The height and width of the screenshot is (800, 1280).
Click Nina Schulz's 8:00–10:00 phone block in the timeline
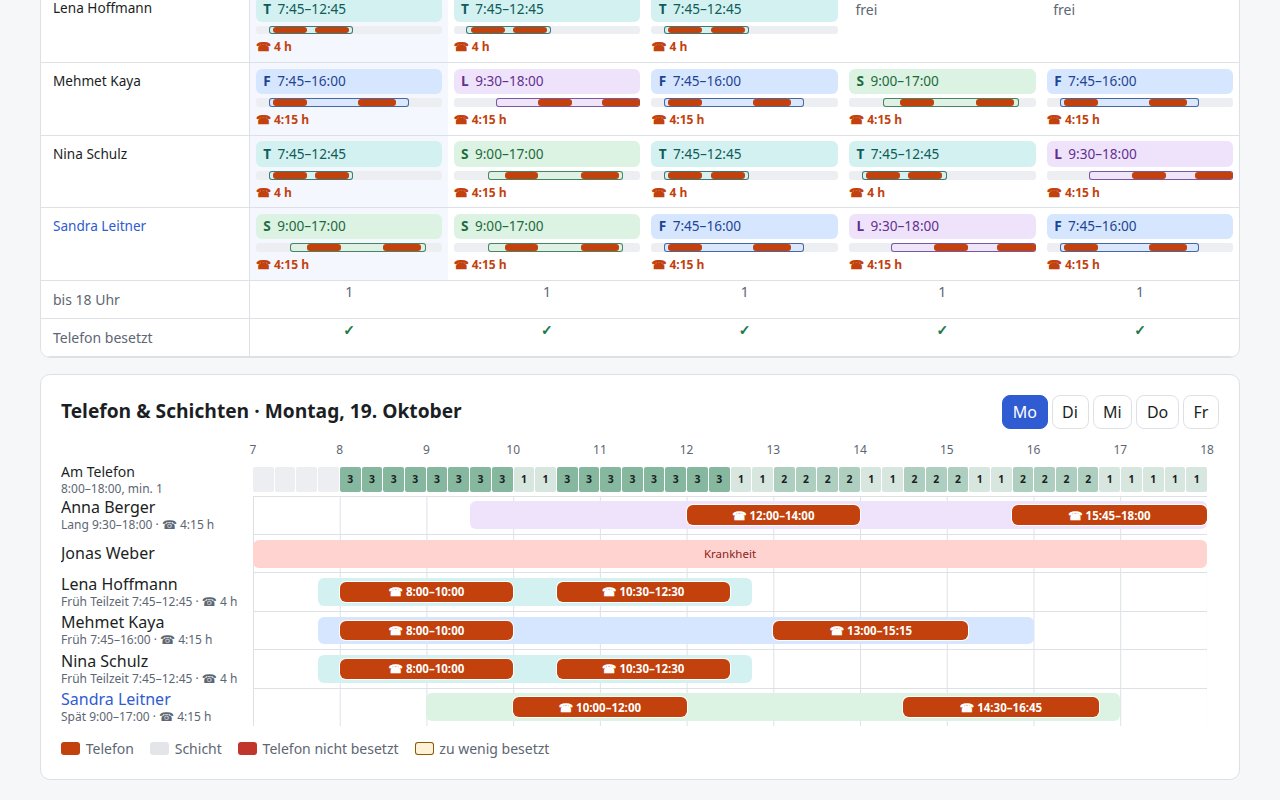426,669
